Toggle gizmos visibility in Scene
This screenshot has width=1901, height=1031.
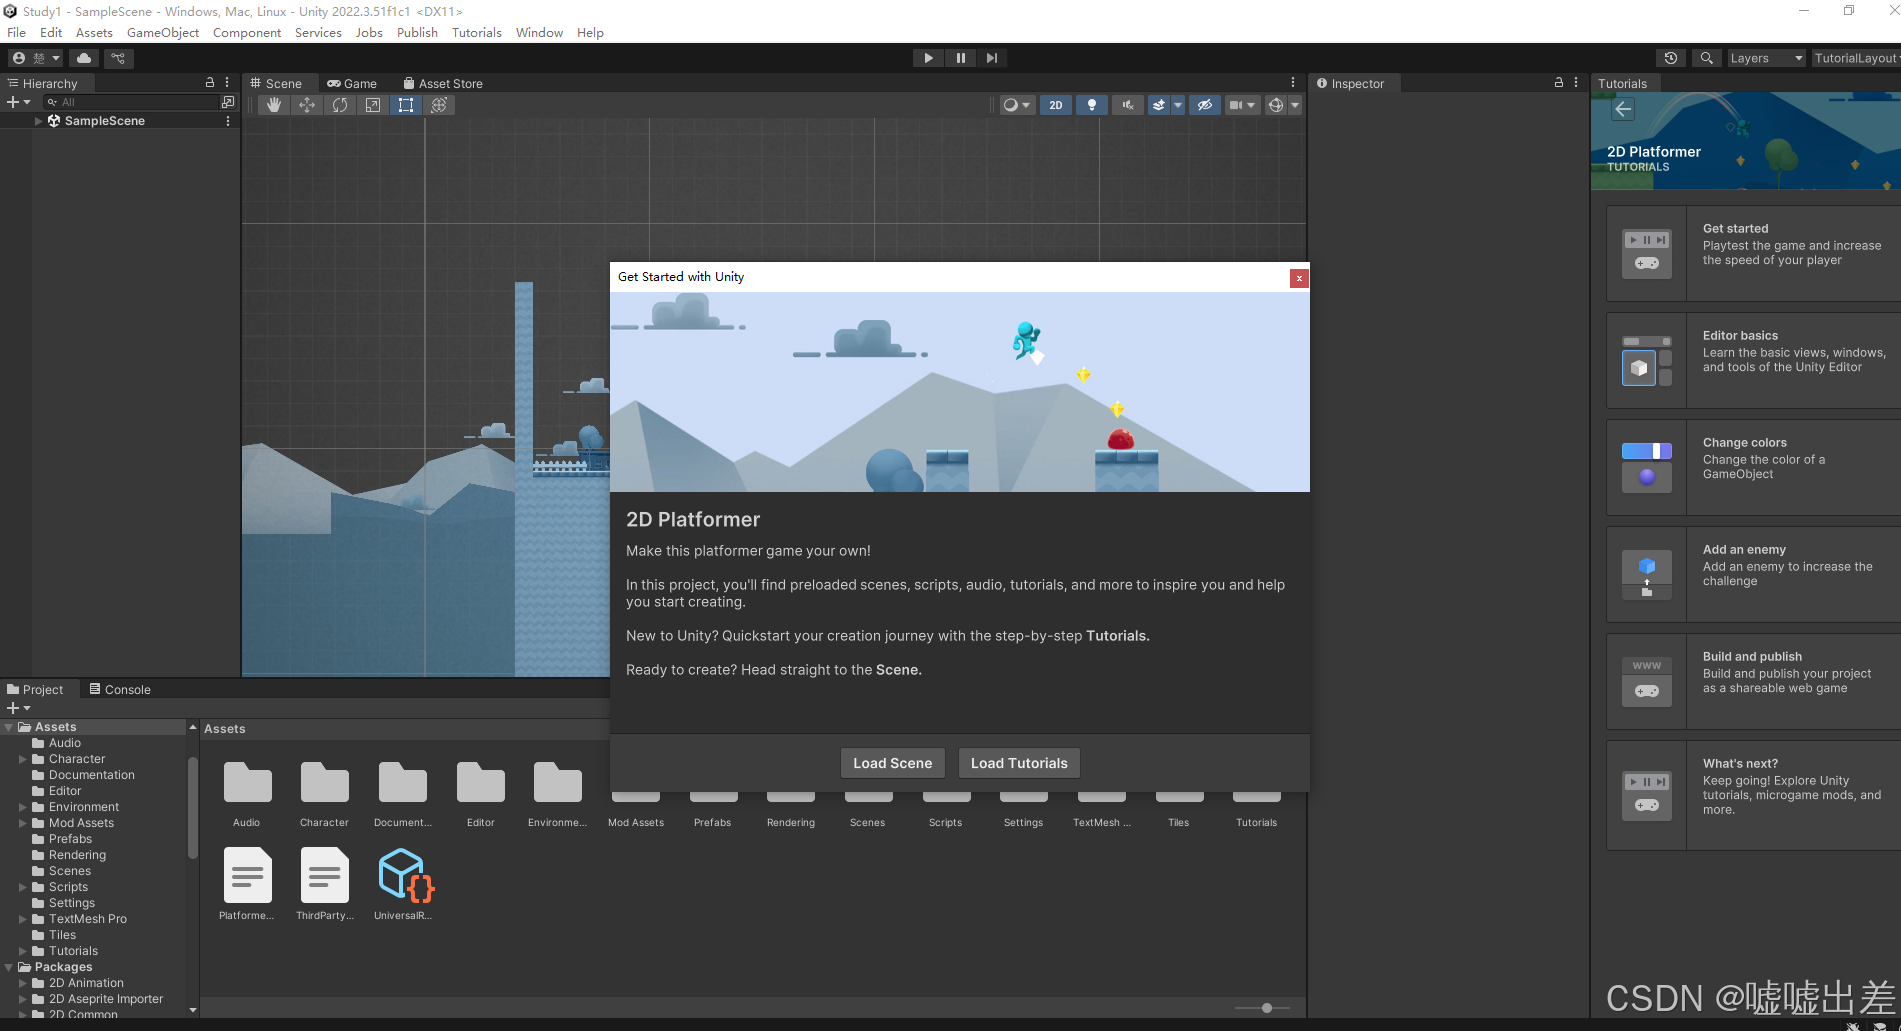click(x=1275, y=105)
